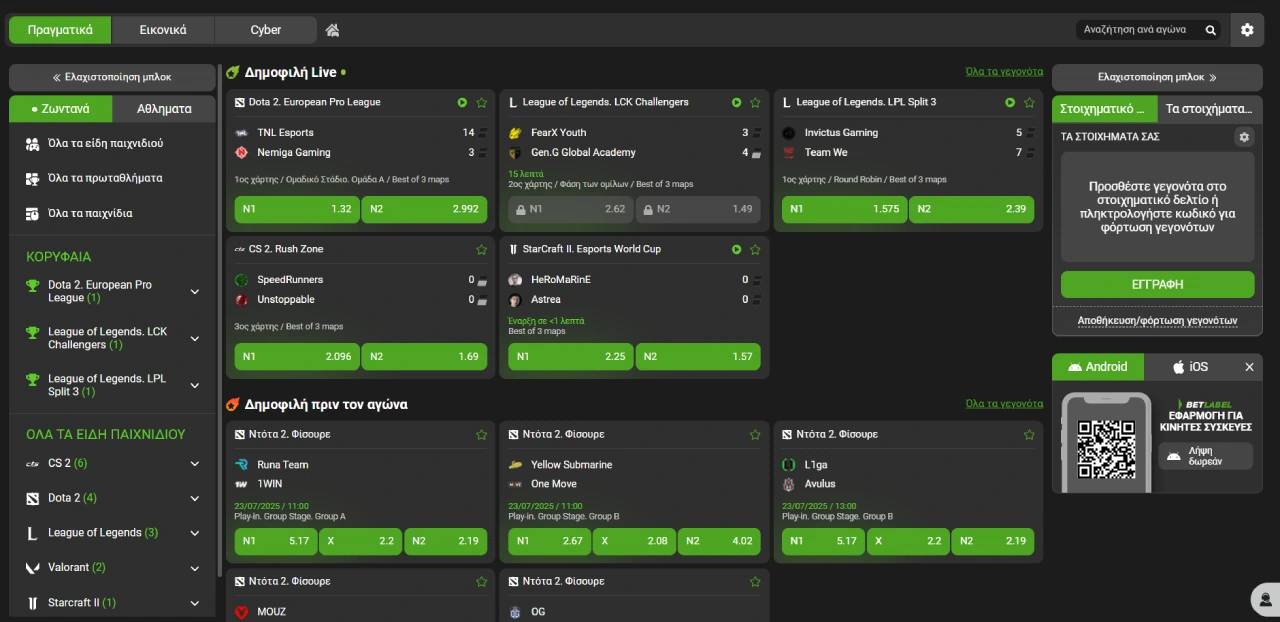Favorite the Dota 2. European Pro League card
1280x622 pixels.
coord(482,102)
